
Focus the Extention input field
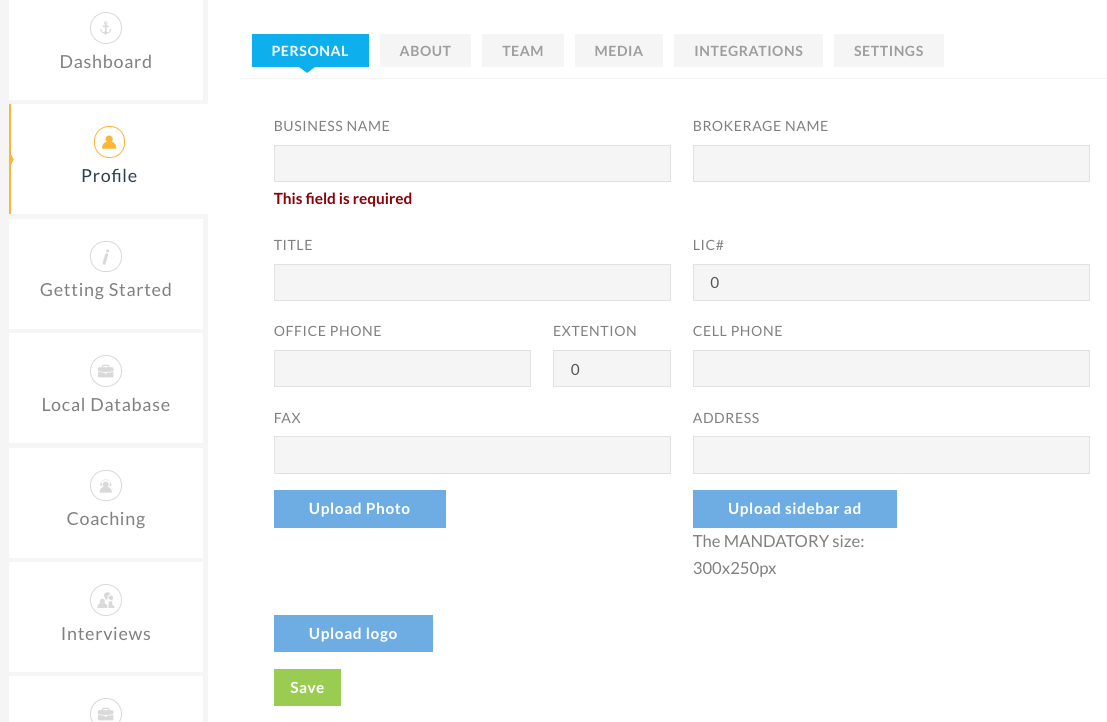pos(611,368)
